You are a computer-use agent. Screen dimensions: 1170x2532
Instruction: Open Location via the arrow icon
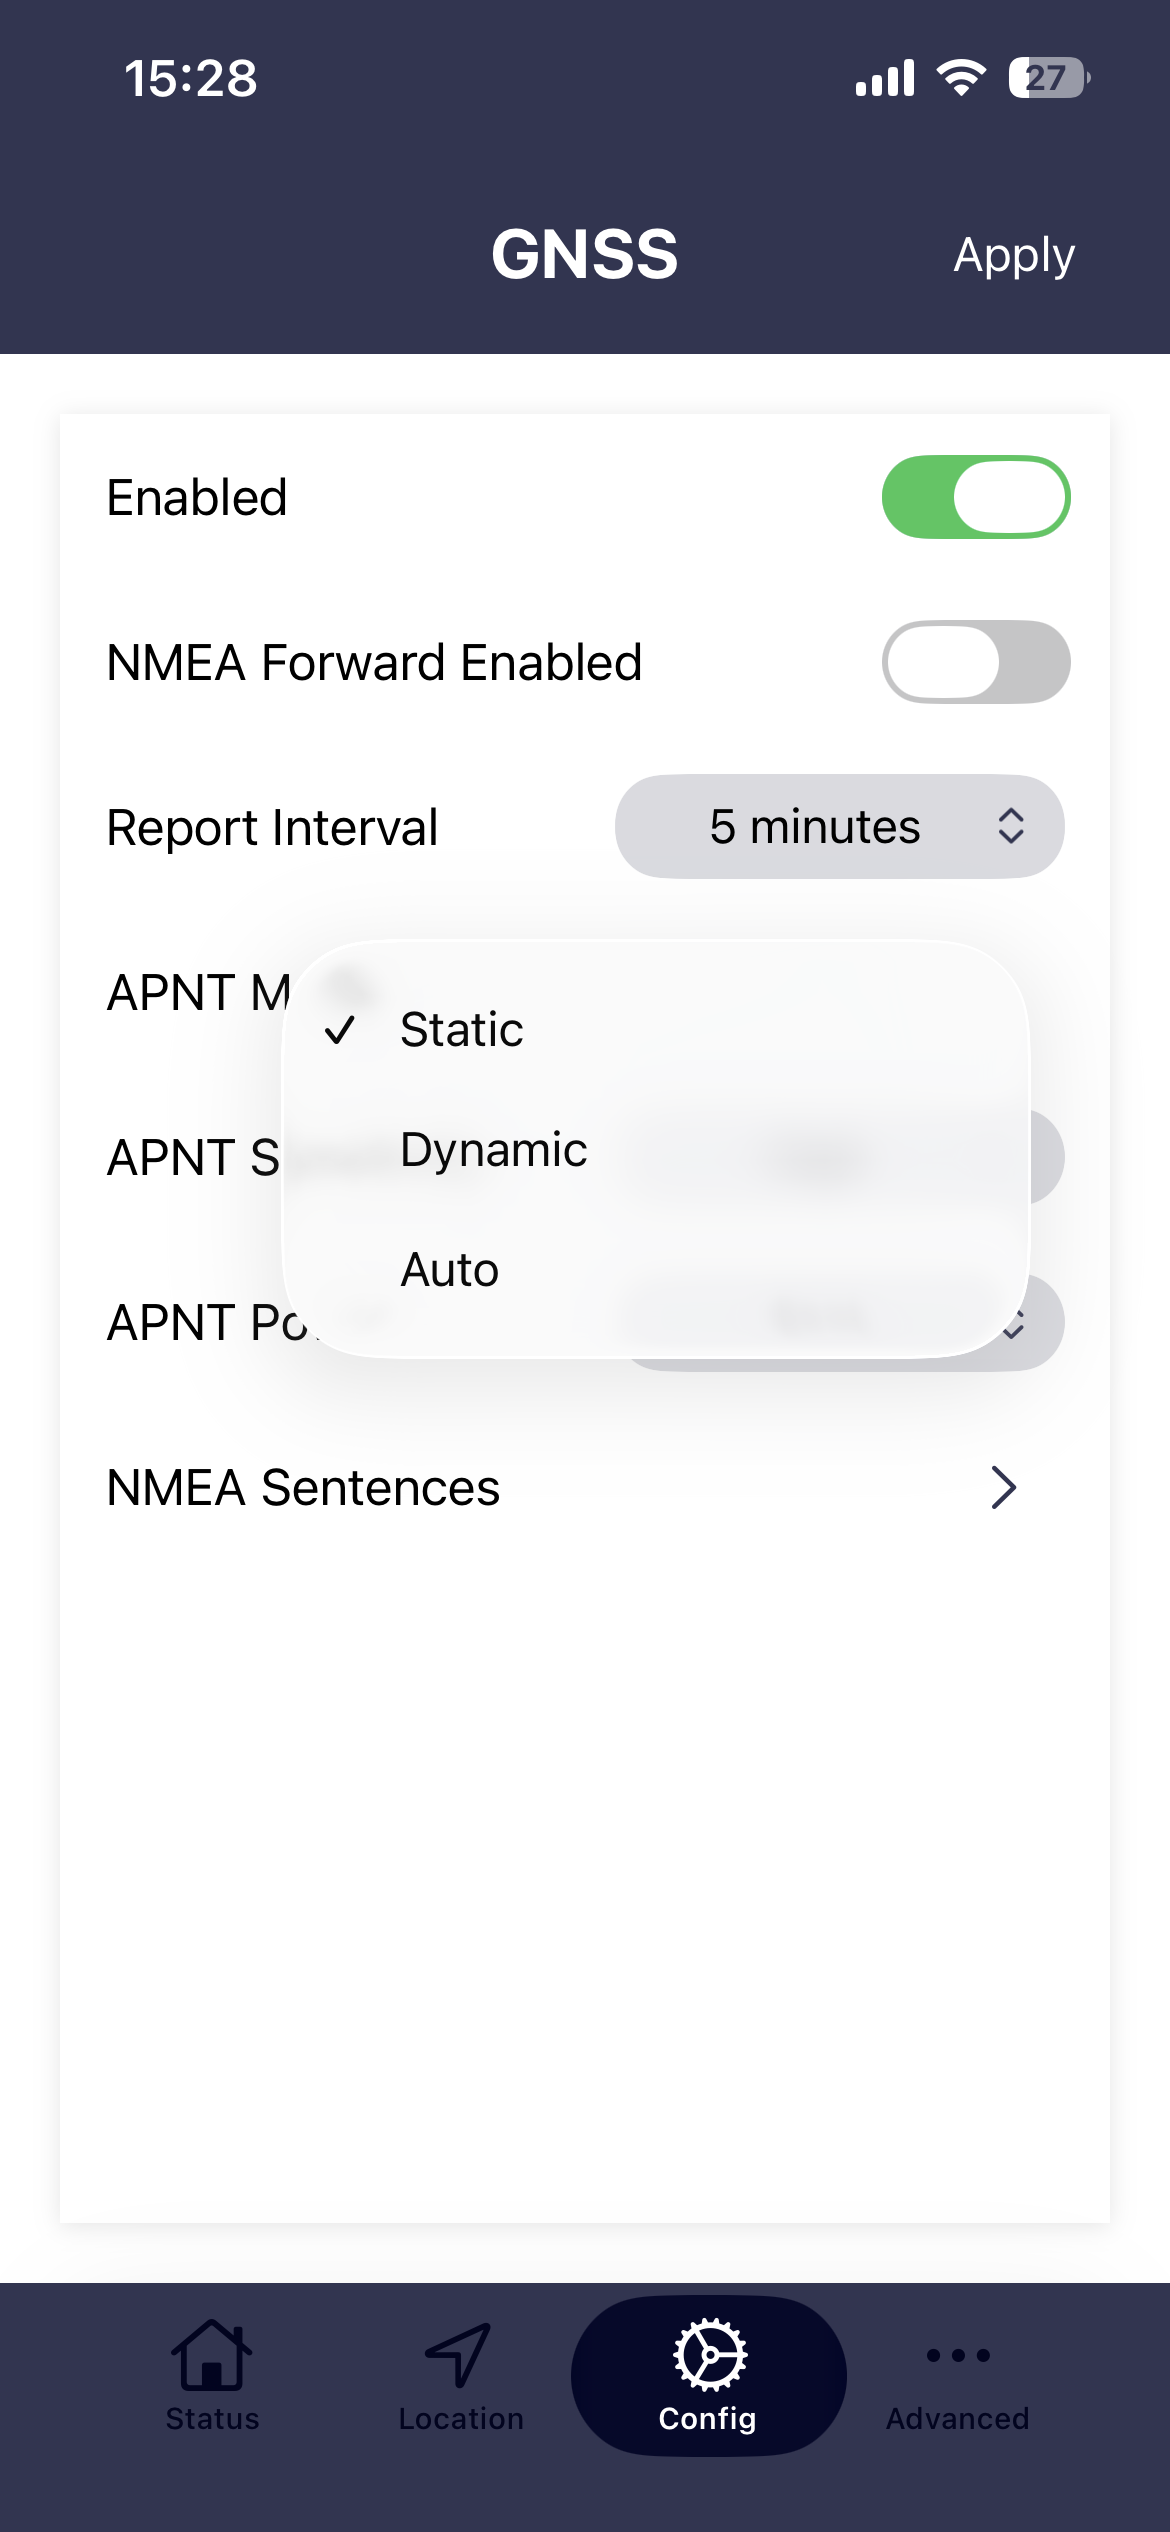point(459,2355)
